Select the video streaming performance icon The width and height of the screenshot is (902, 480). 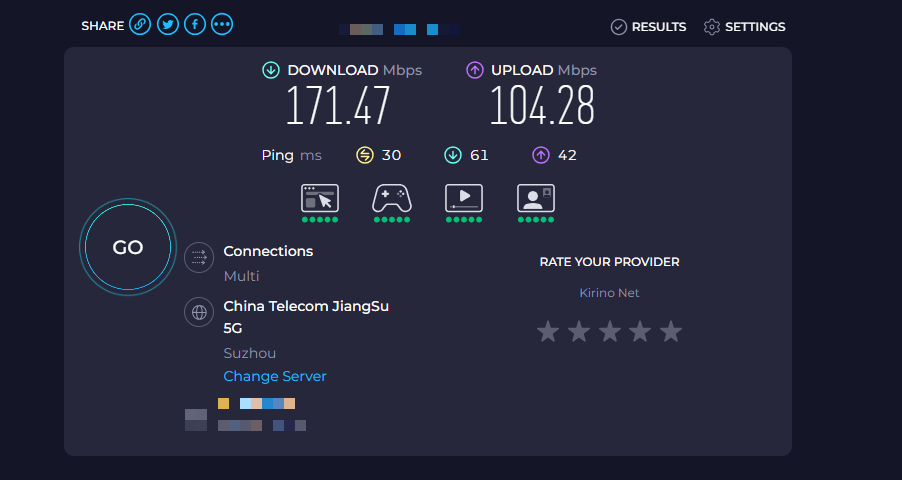pos(464,198)
